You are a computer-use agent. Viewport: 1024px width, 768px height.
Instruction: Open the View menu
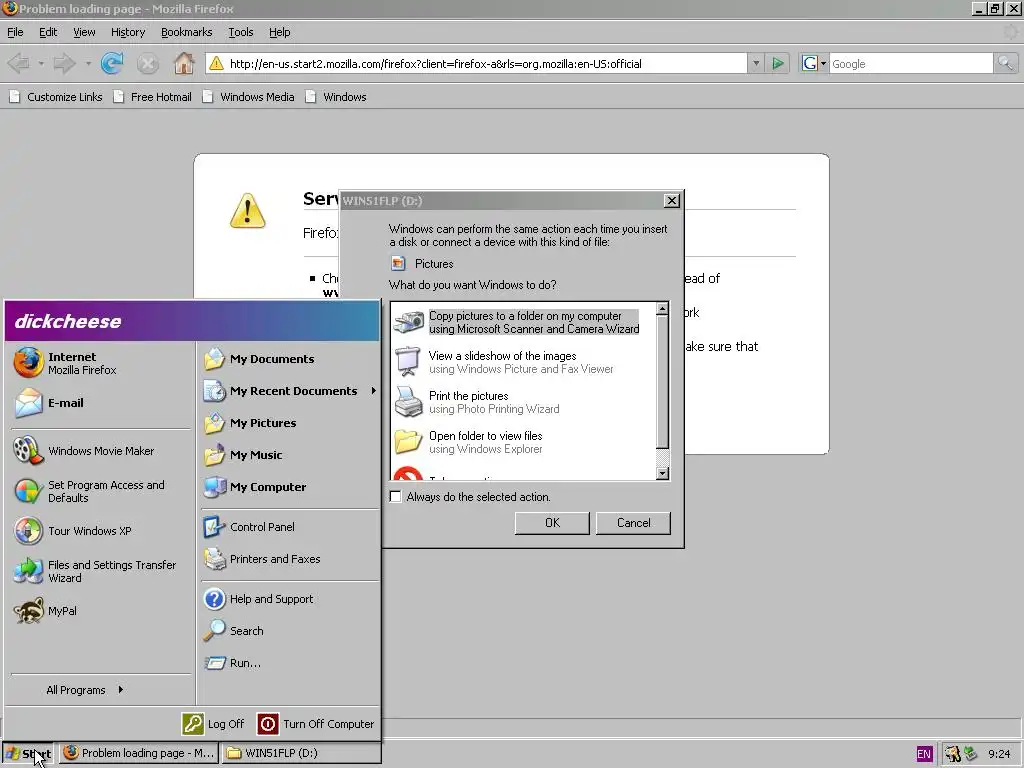tap(84, 32)
